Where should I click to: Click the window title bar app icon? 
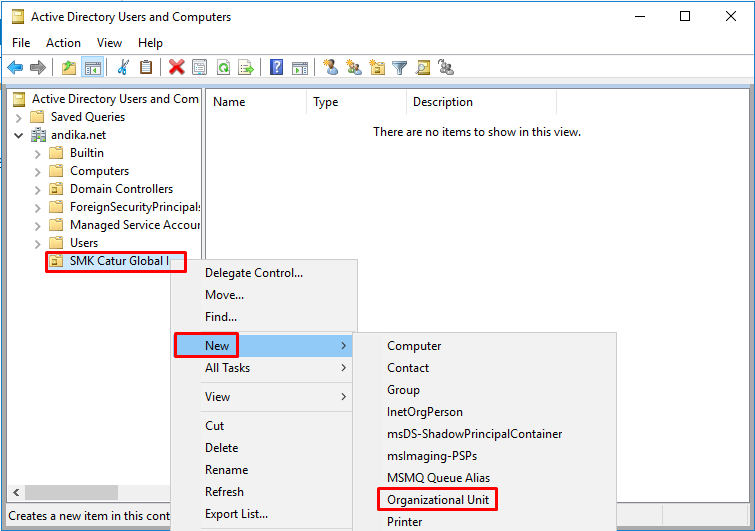pyautogui.click(x=18, y=17)
